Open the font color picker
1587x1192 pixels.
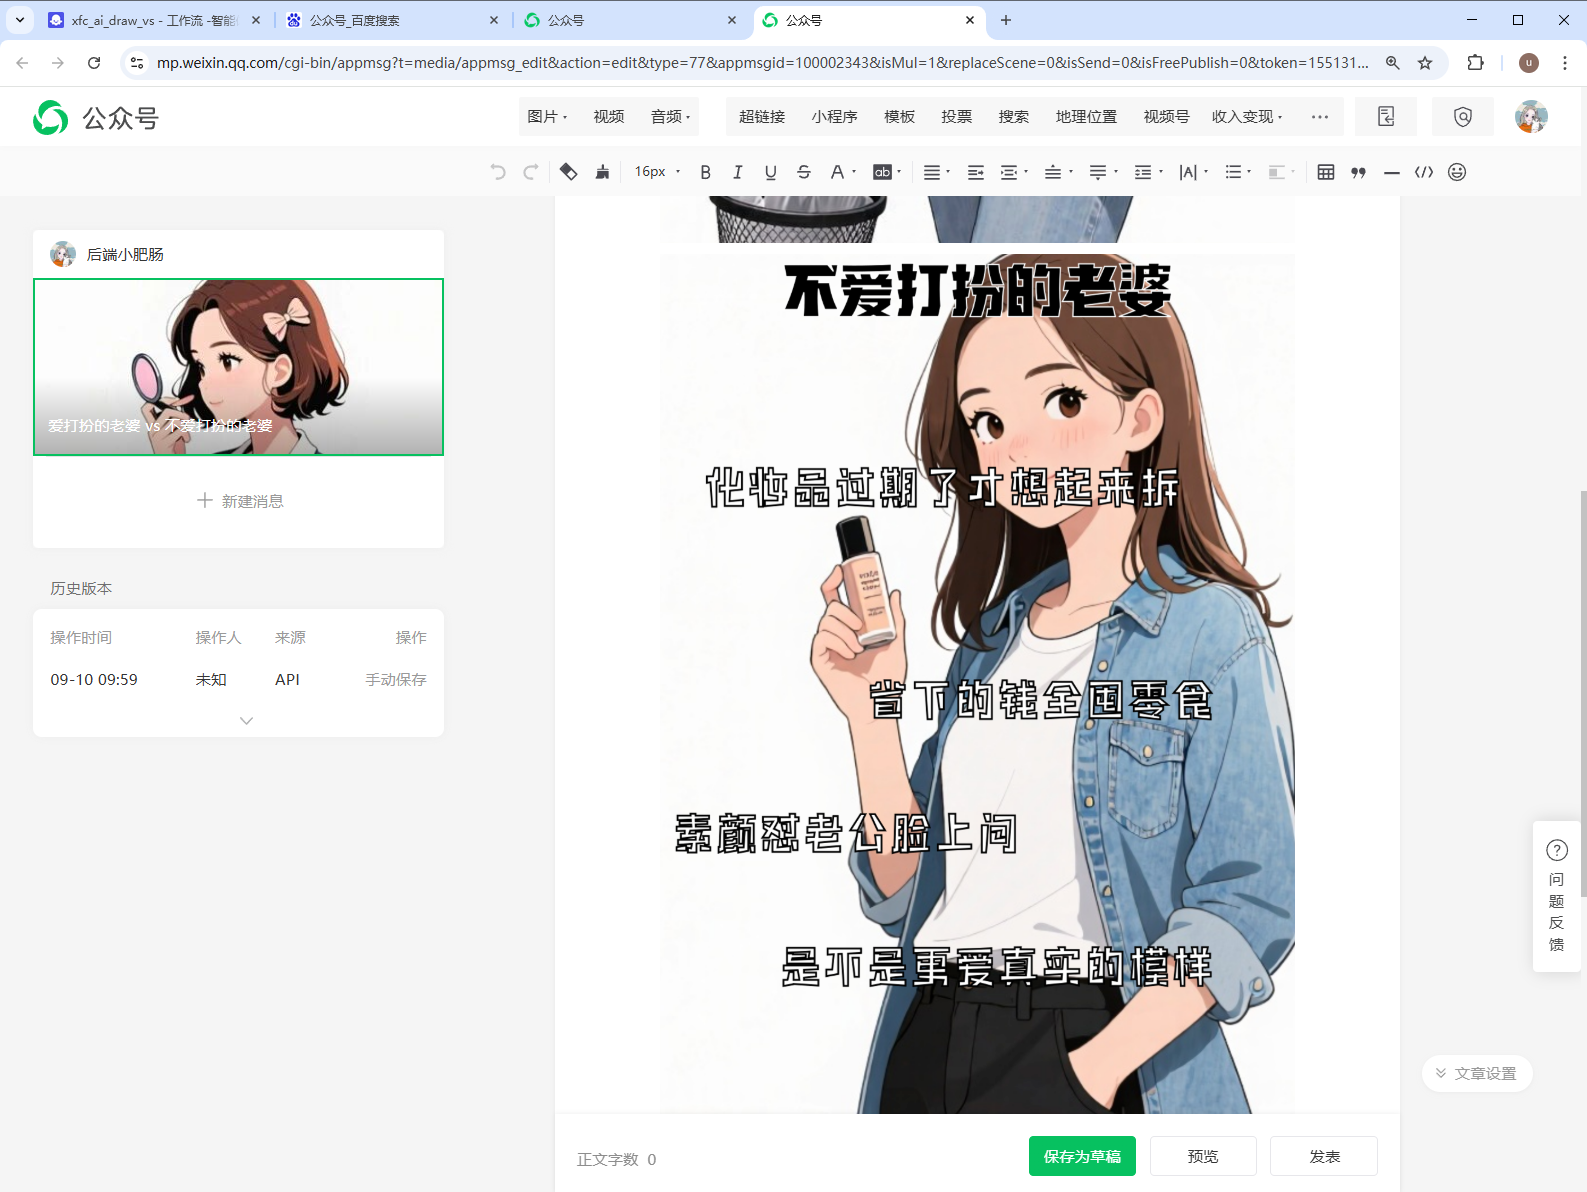843,172
